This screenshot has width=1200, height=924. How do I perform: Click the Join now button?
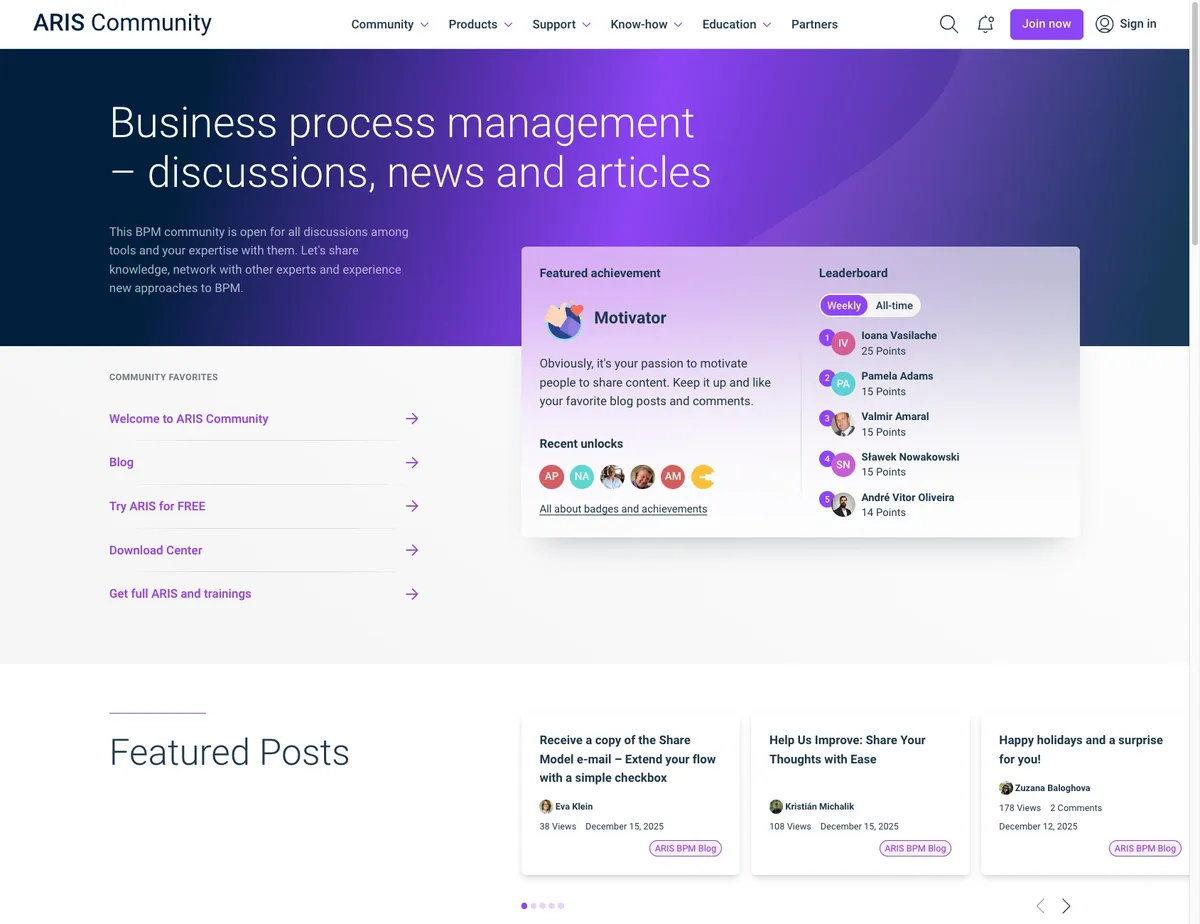[x=1046, y=24]
